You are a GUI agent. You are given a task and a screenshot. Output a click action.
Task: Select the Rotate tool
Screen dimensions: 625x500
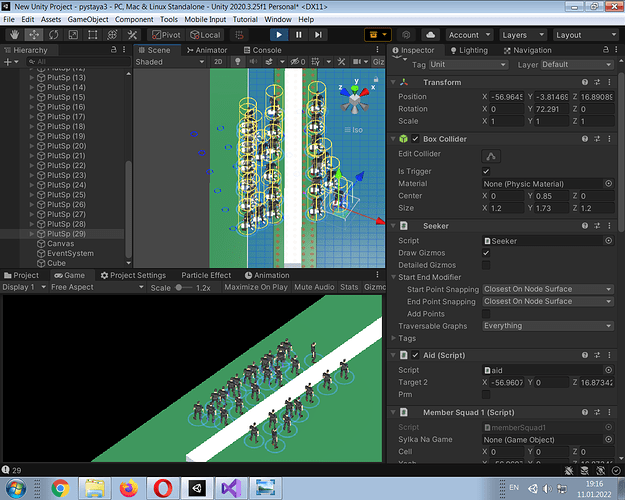pos(53,35)
